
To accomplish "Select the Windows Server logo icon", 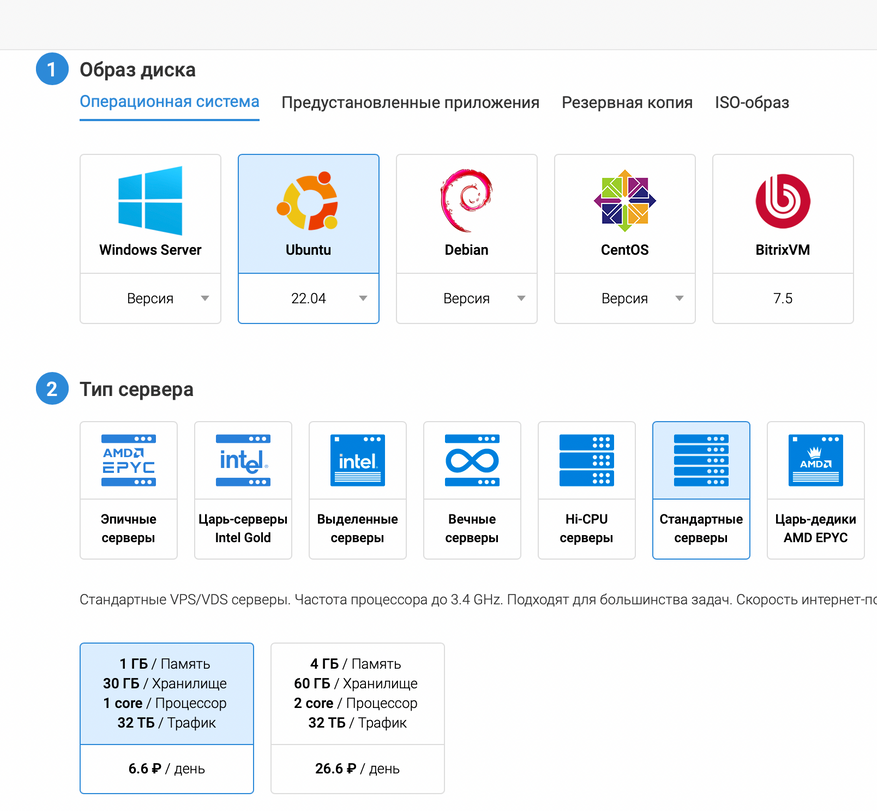I will click(x=150, y=200).
